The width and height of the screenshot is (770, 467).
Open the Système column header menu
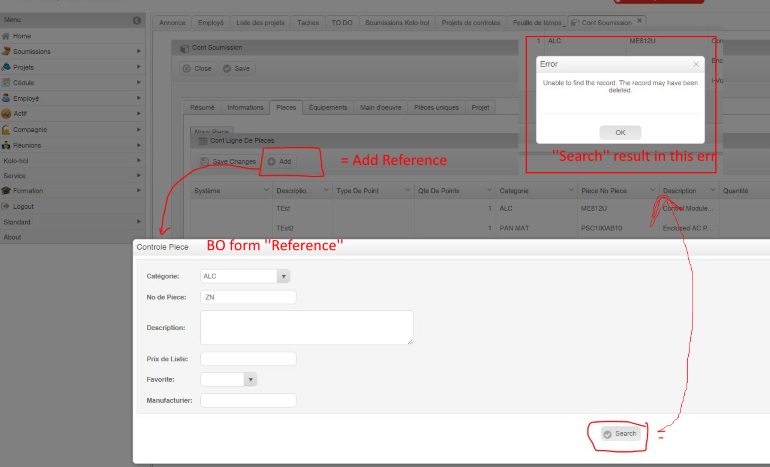coord(266,190)
